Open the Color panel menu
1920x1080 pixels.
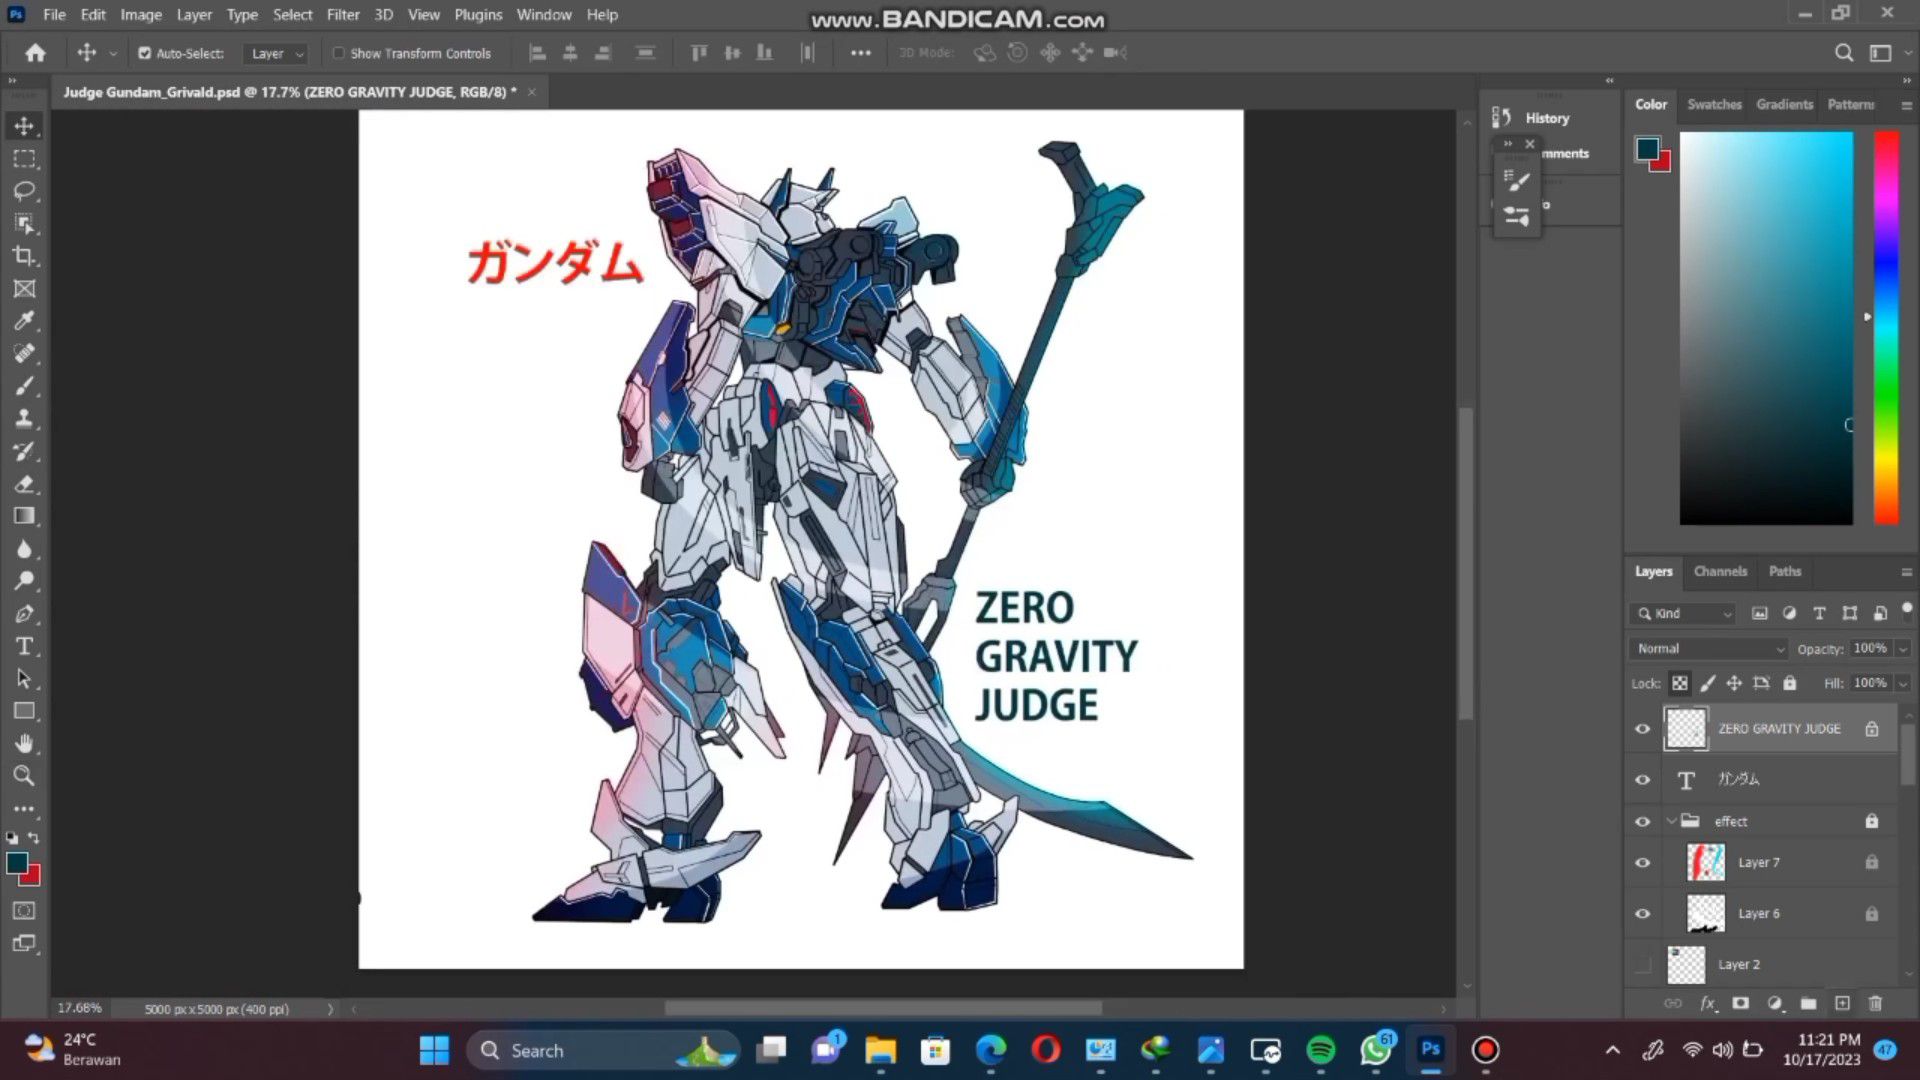[x=1906, y=105]
